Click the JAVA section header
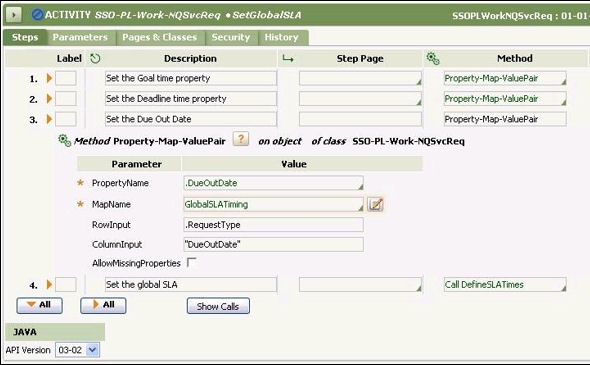This screenshot has width=590, height=365. click(x=55, y=332)
